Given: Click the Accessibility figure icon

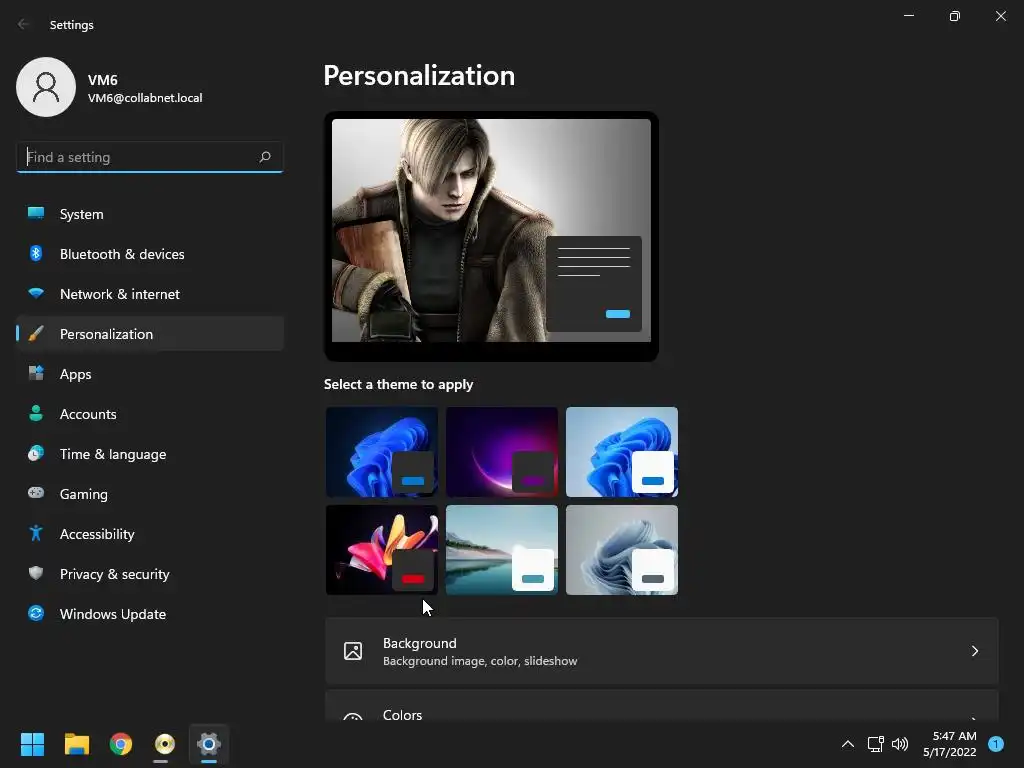Looking at the screenshot, I should 36,534.
